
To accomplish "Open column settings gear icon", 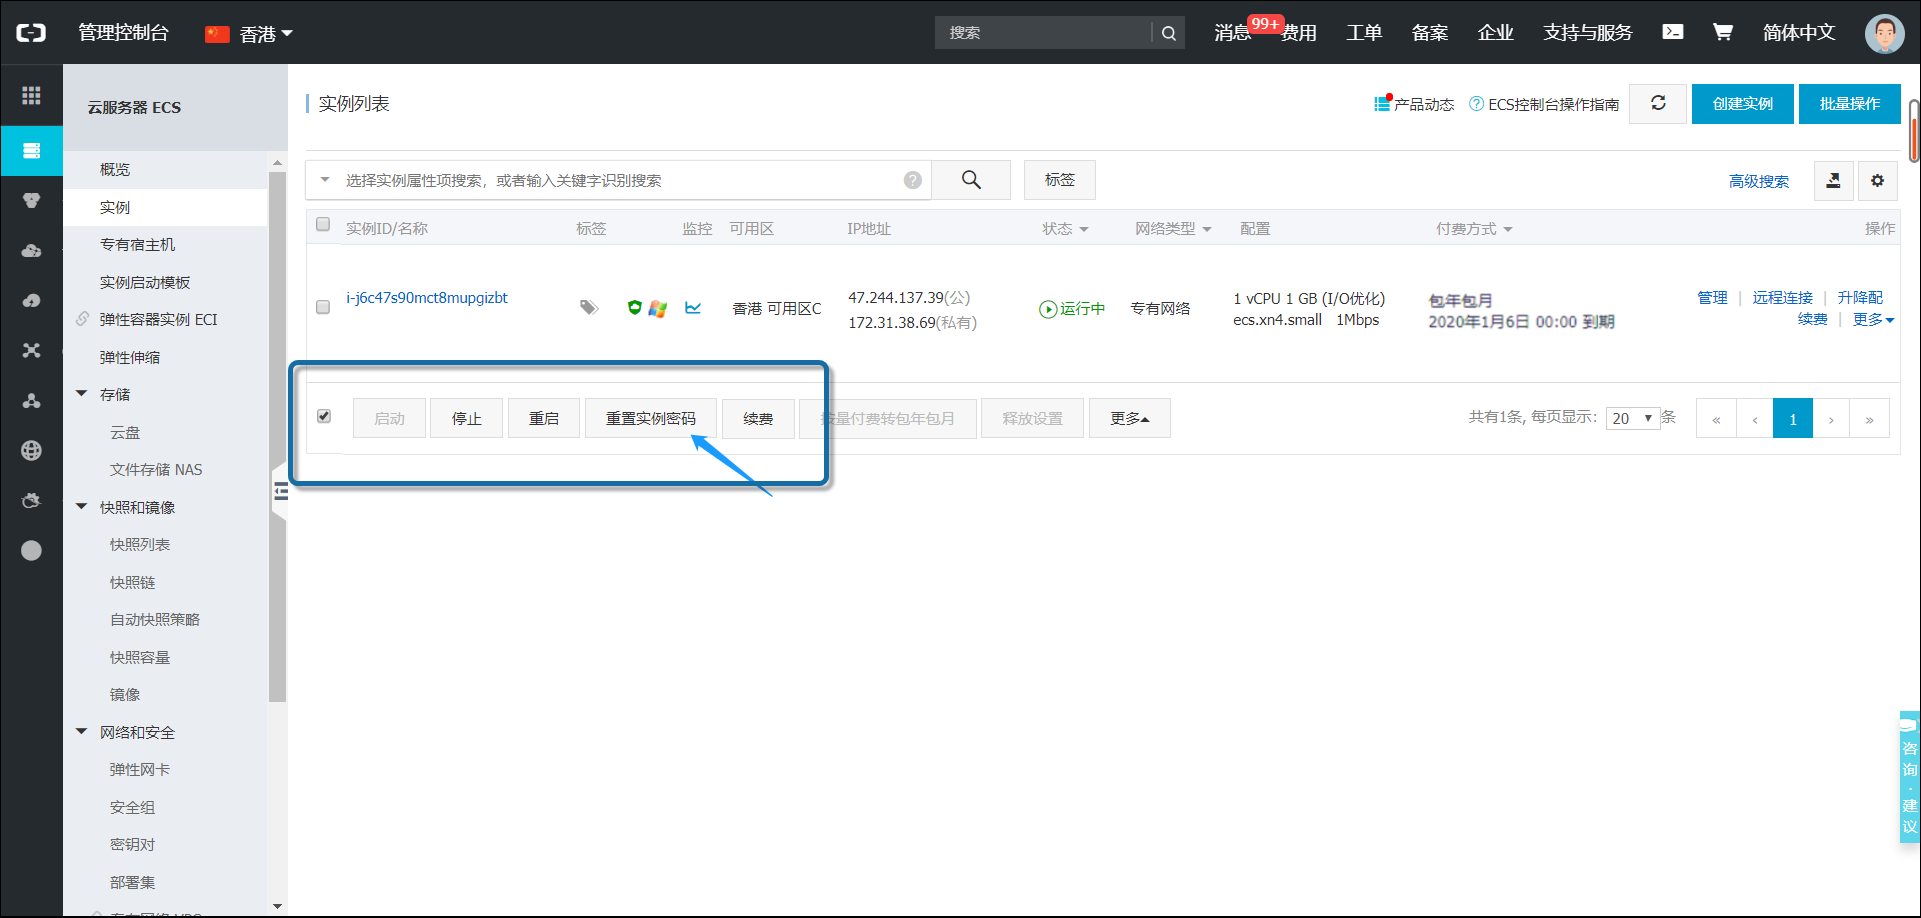I will point(1877,181).
